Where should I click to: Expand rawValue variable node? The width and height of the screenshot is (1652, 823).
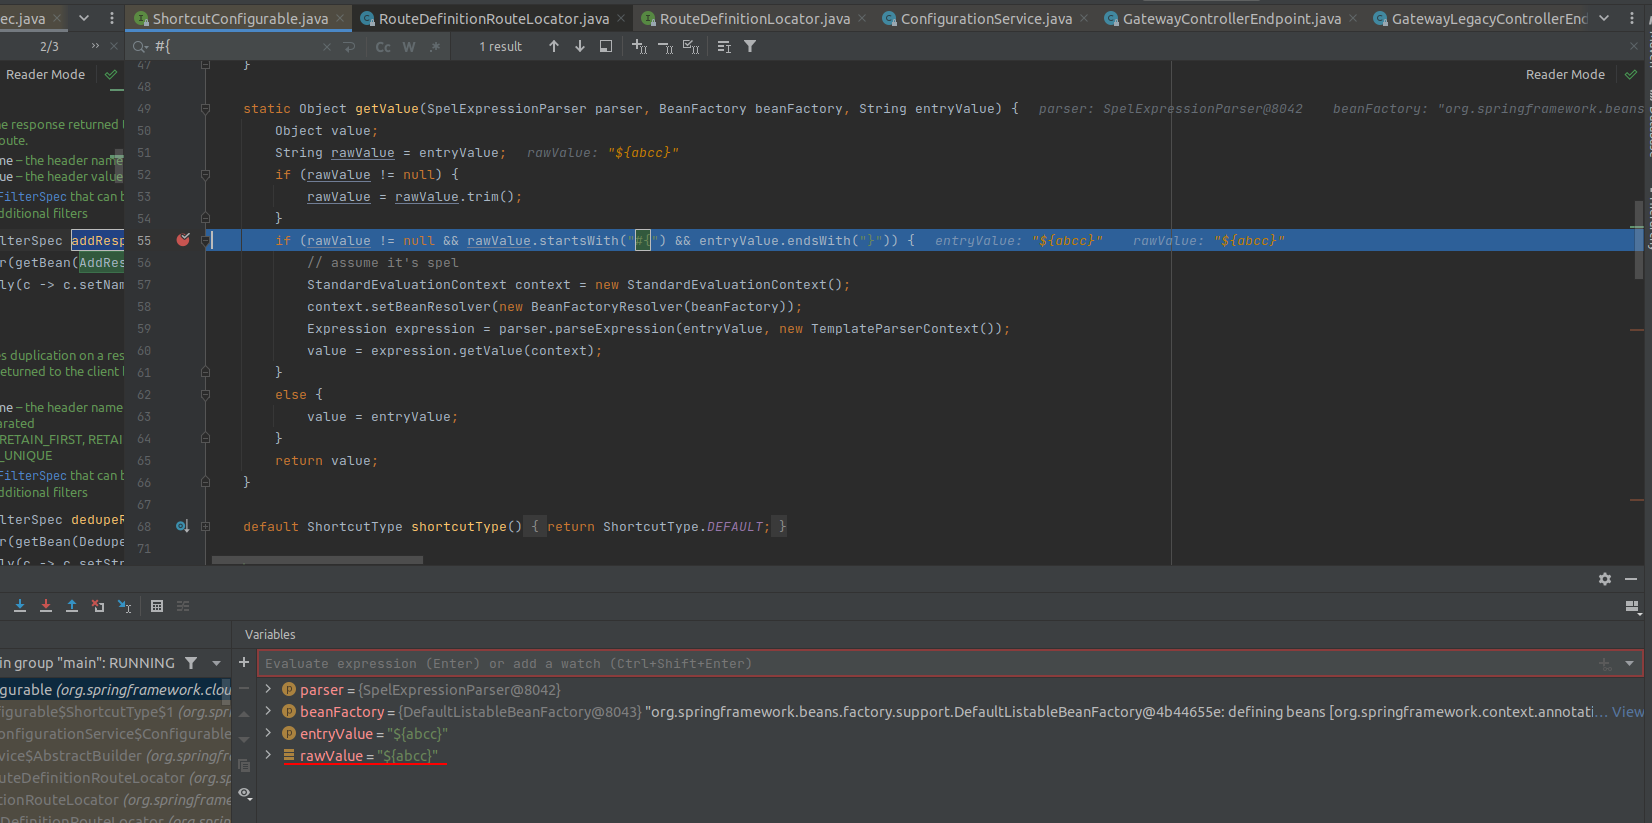pos(268,755)
